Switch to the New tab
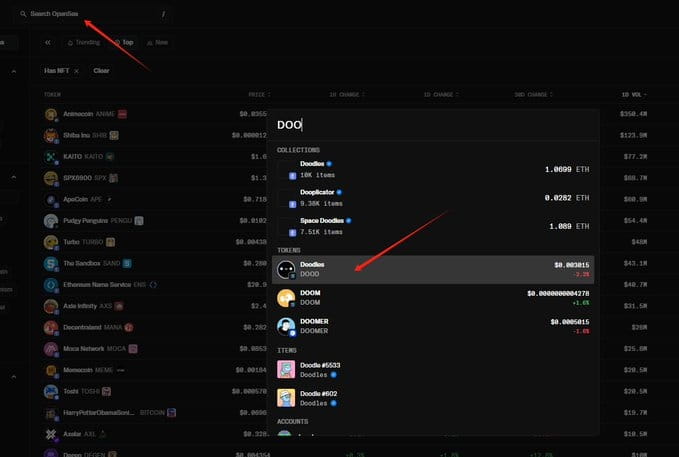The image size is (679, 457). point(157,42)
